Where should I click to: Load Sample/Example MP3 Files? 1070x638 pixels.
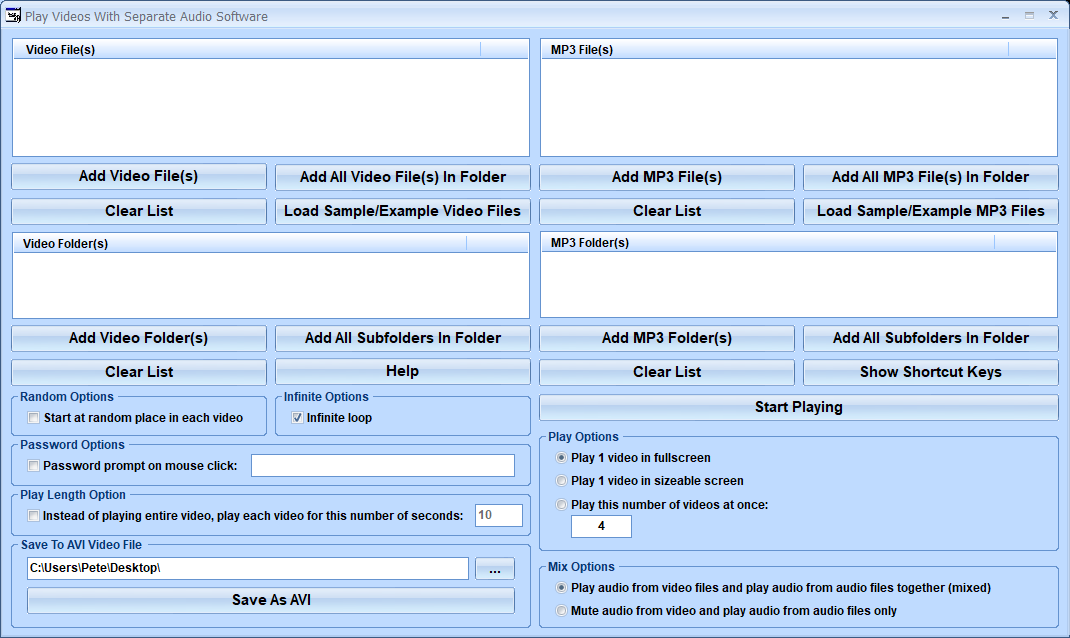pos(931,212)
